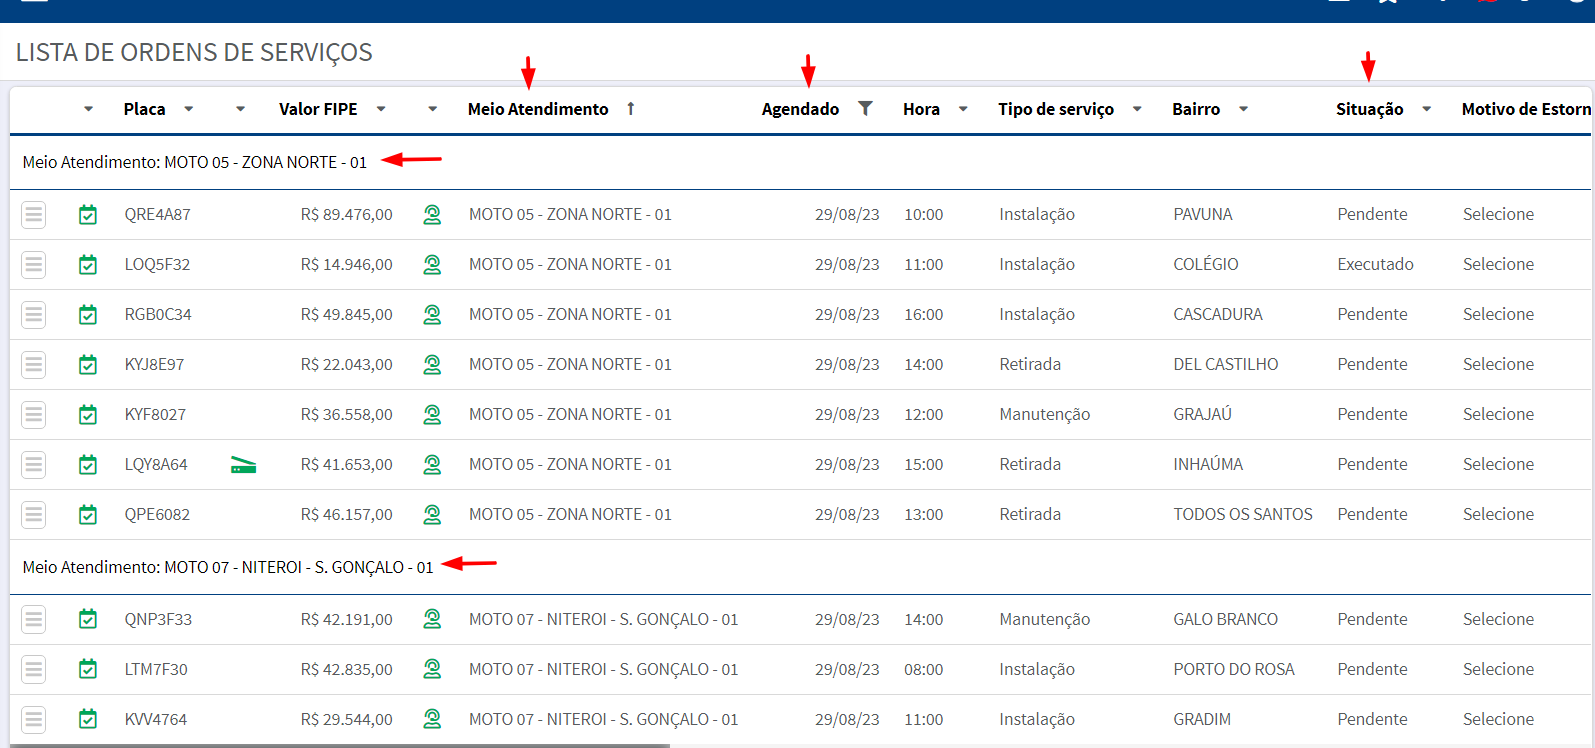Sort by the Meio Atendimento column header
The image size is (1595, 748).
pos(538,109)
